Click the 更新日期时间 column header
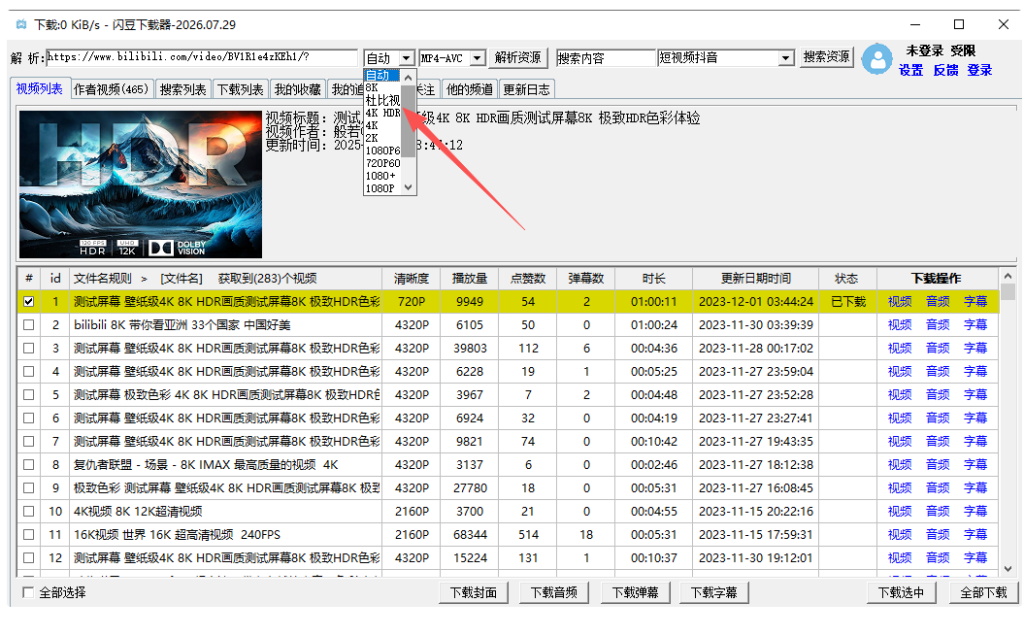This screenshot has width=1024, height=636. coord(756,278)
